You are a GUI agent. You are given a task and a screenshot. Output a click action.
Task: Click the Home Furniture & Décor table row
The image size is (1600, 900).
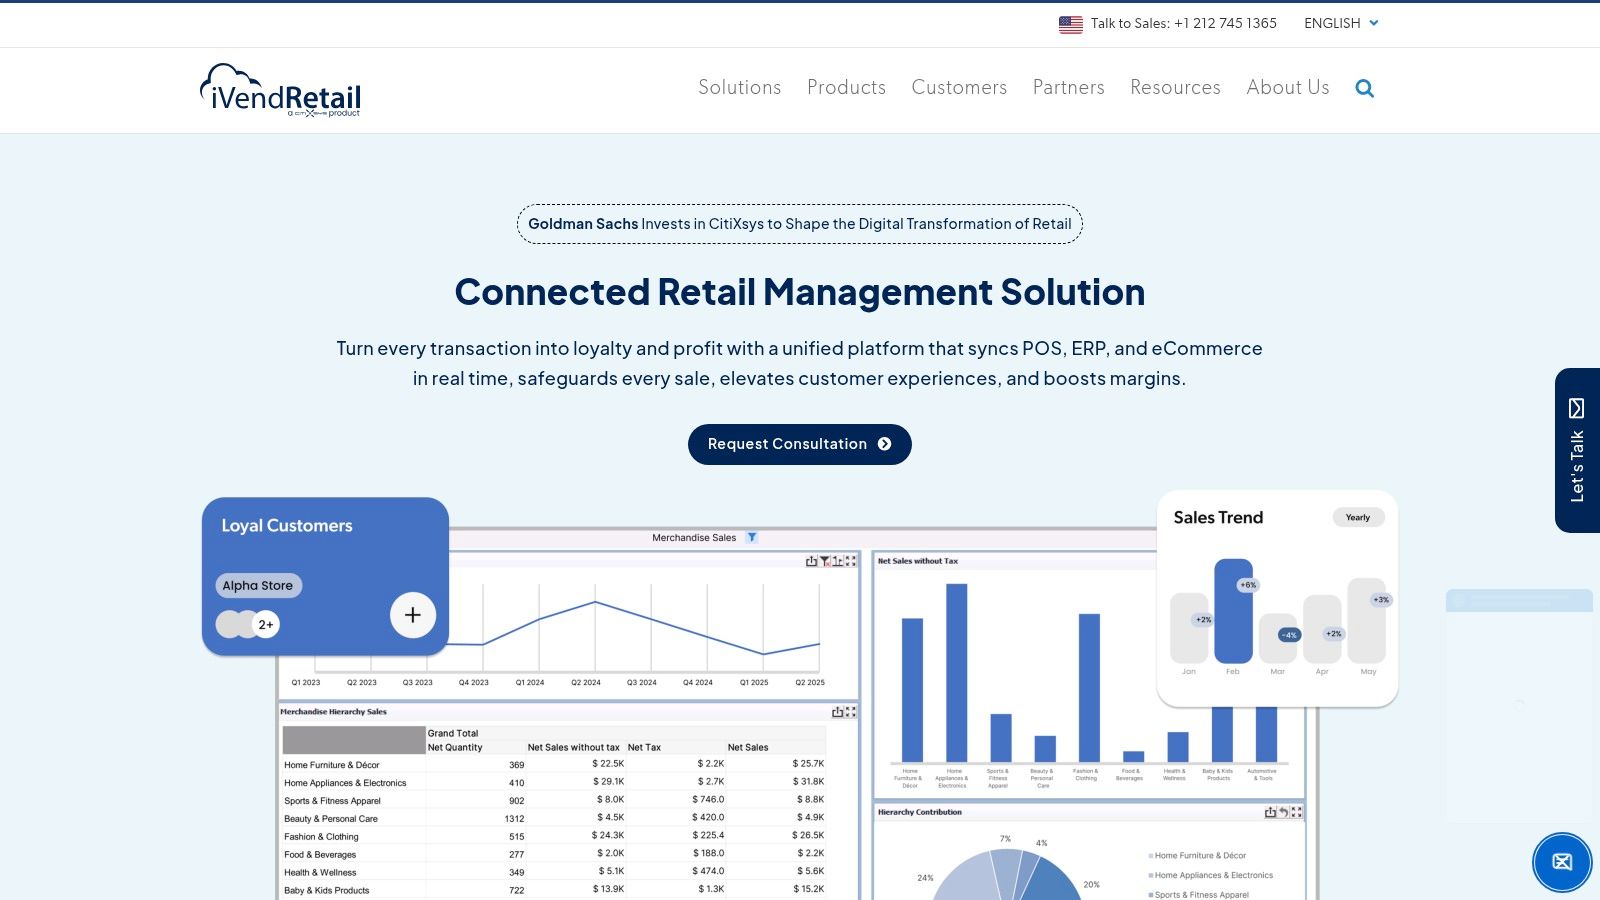click(554, 764)
